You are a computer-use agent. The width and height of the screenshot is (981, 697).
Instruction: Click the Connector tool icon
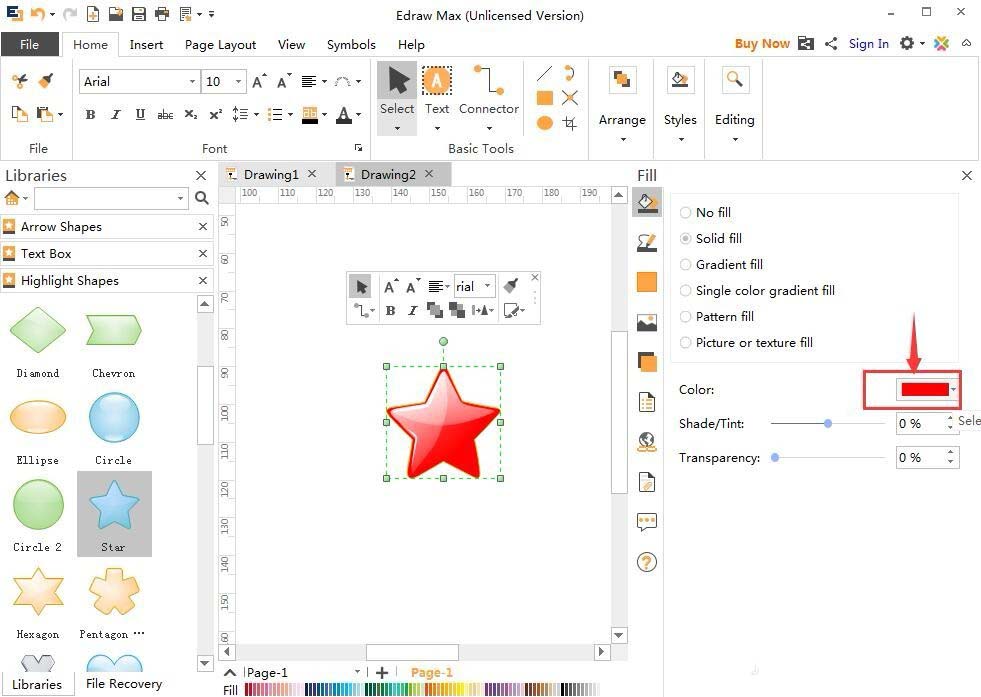tap(488, 81)
